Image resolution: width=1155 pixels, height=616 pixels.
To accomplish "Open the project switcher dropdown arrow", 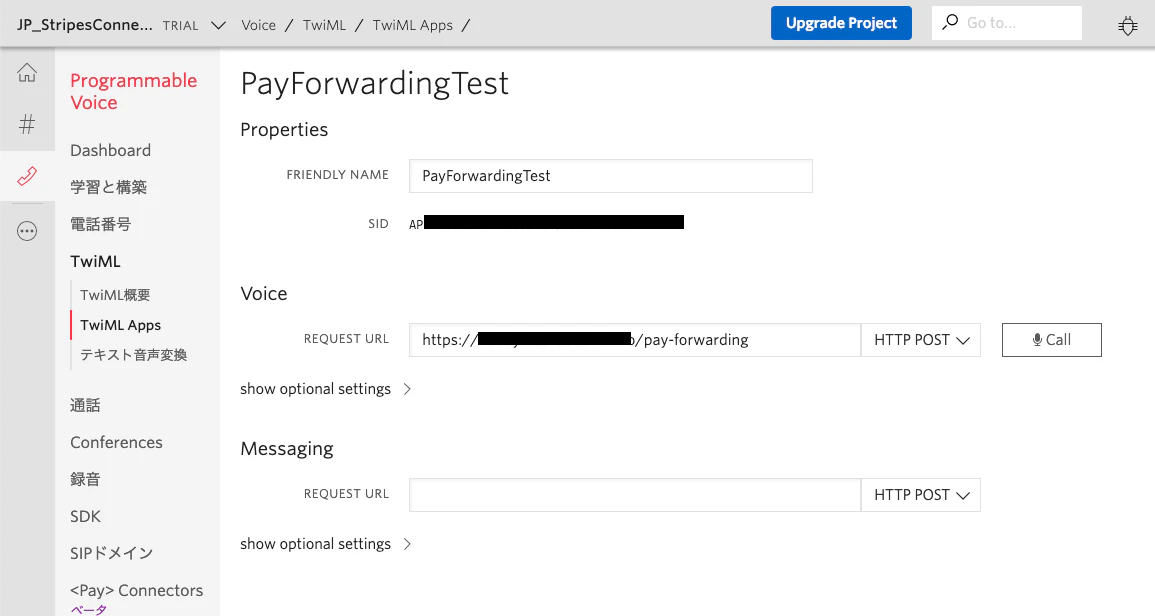I will [x=218, y=25].
